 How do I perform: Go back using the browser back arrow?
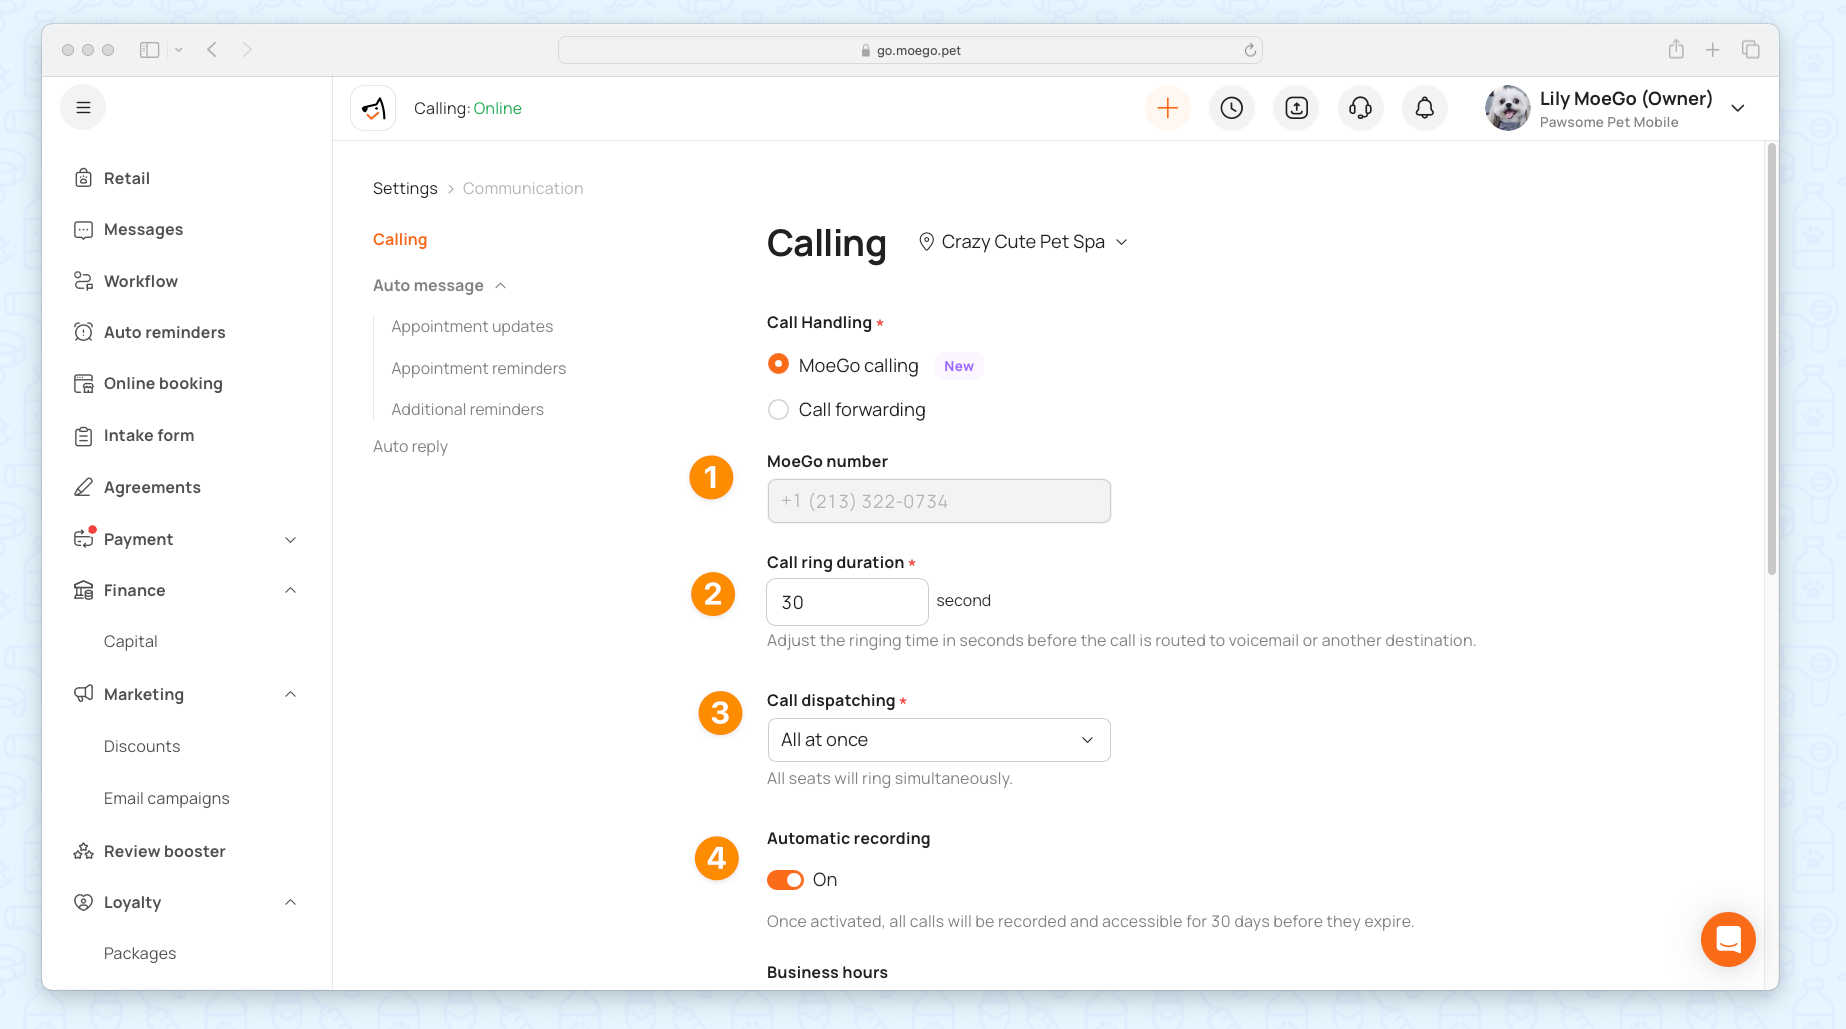[212, 50]
